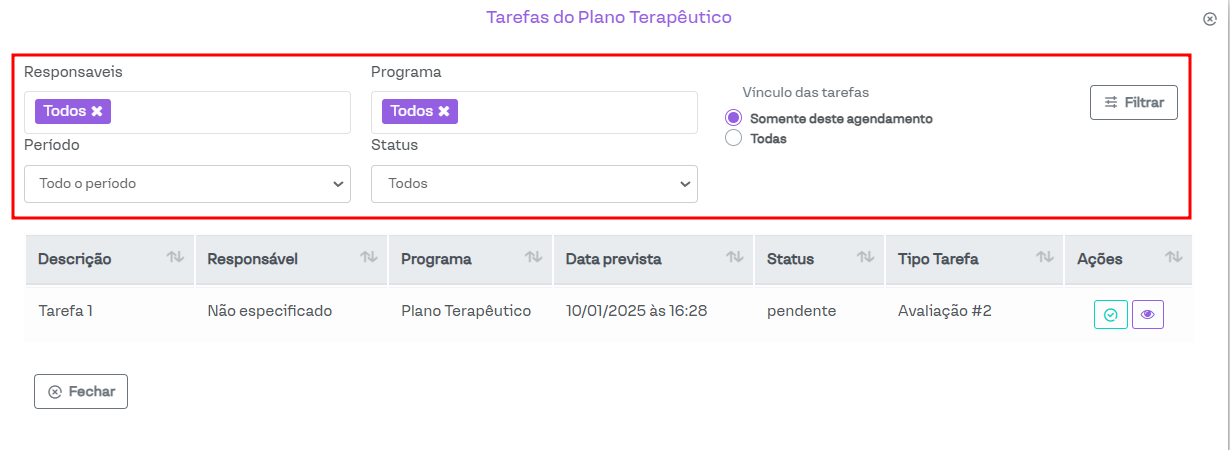Remove the Todos tag from Programa
Screen dimensions: 1230x450
[x=444, y=111]
